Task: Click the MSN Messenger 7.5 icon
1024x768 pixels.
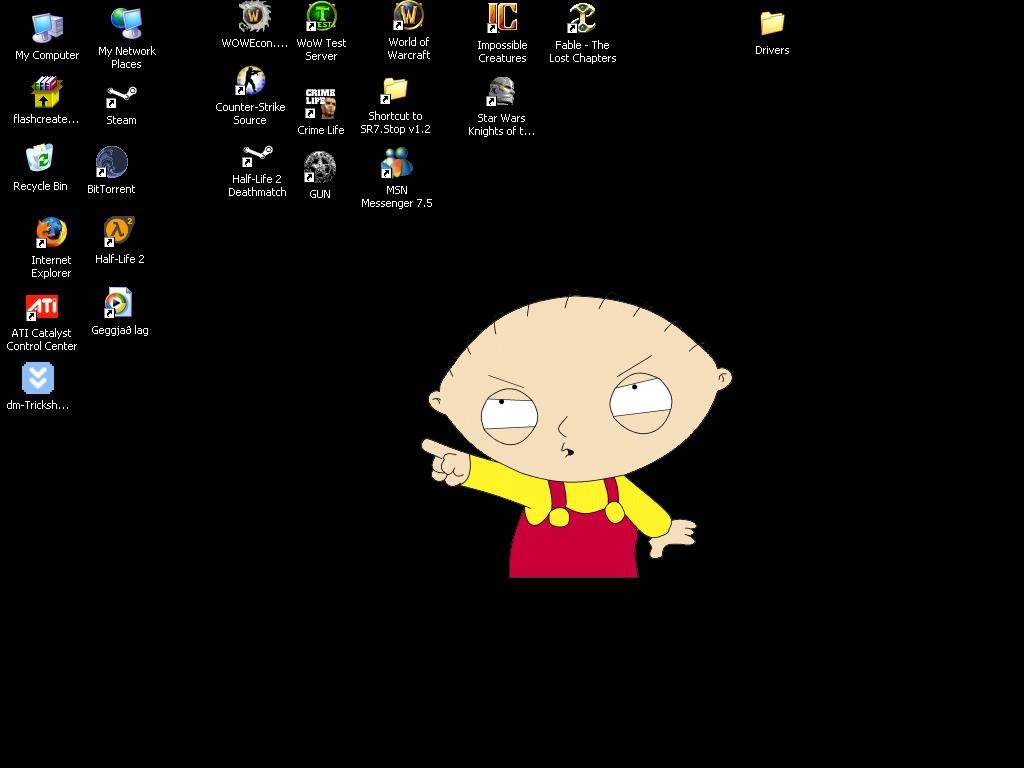Action: [396, 163]
